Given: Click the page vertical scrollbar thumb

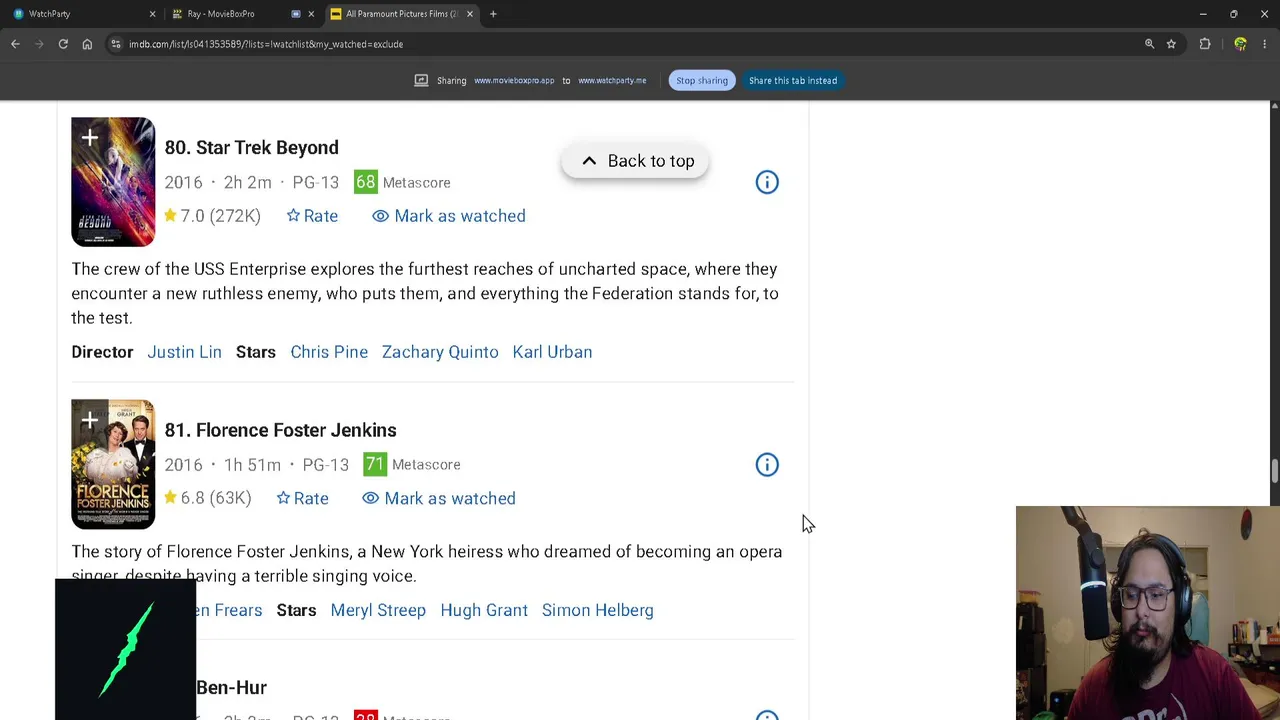Looking at the screenshot, I should pyautogui.click(x=1274, y=471).
